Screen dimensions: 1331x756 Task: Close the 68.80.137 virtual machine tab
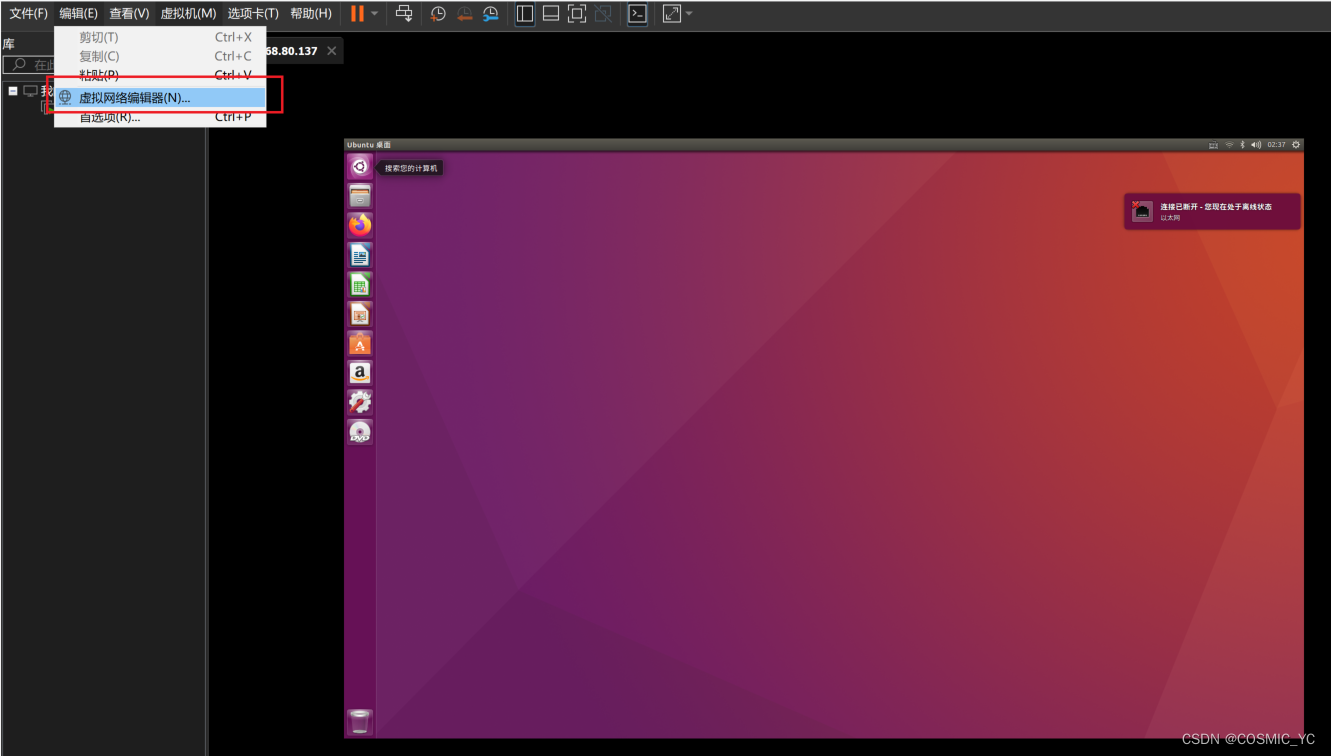(332, 51)
